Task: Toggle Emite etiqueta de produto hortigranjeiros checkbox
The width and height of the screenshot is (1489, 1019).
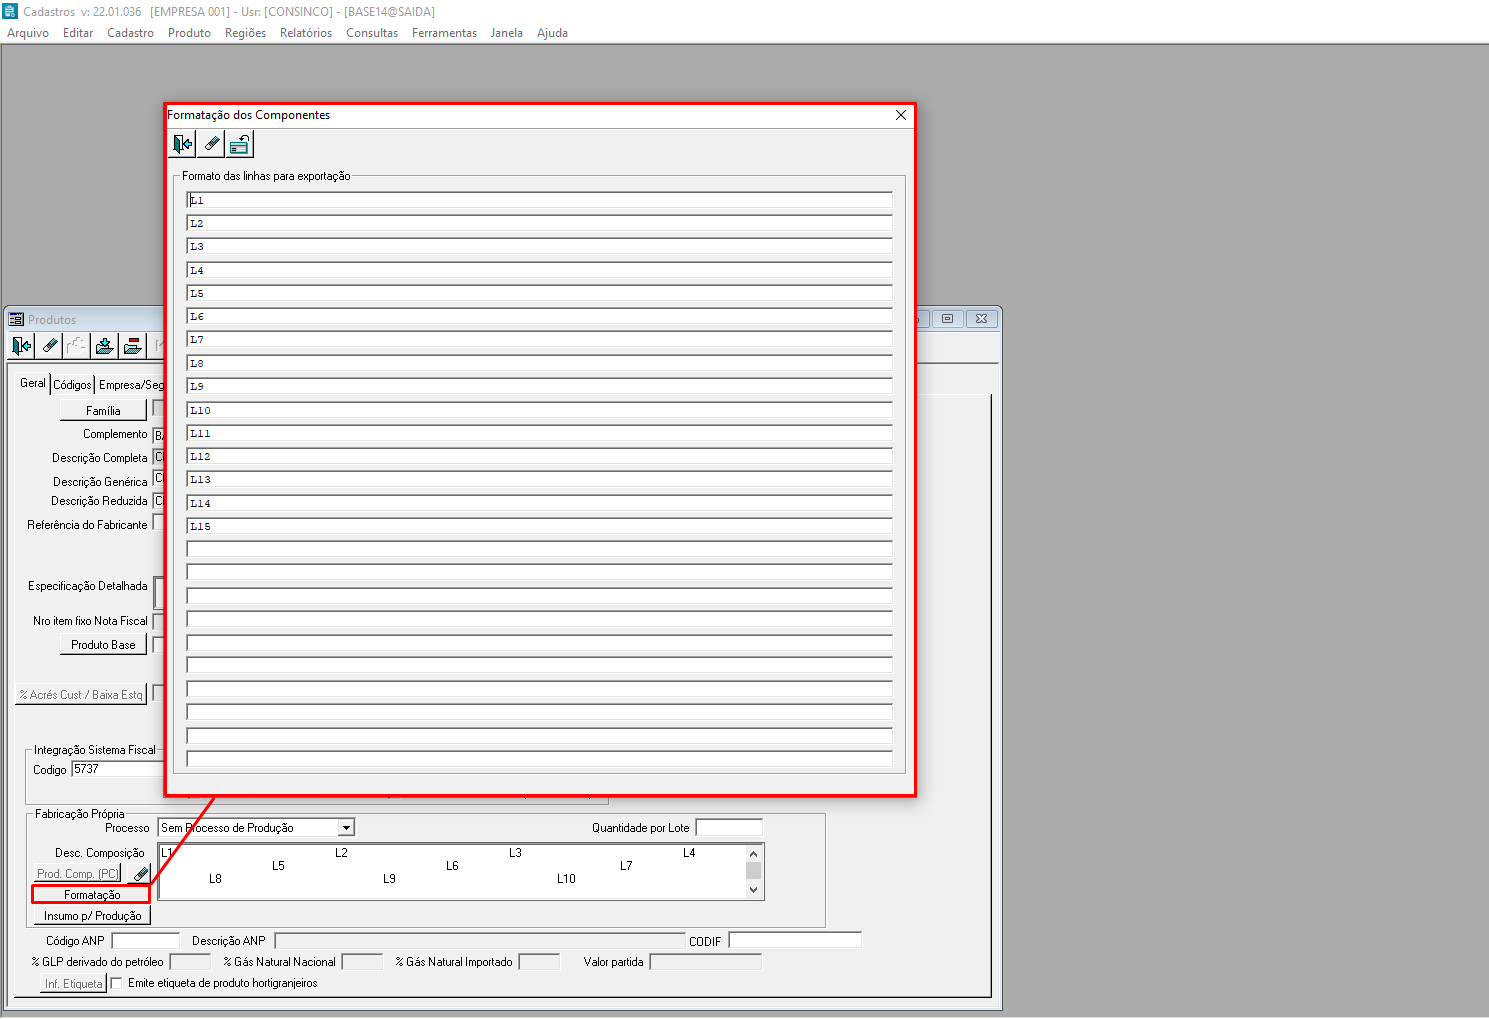Action: tap(116, 983)
